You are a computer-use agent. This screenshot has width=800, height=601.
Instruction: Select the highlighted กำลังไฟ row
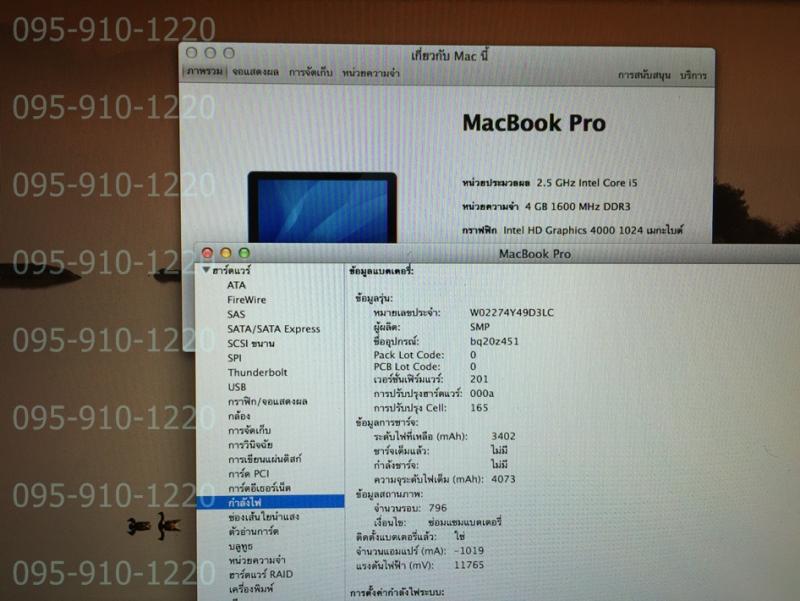270,502
